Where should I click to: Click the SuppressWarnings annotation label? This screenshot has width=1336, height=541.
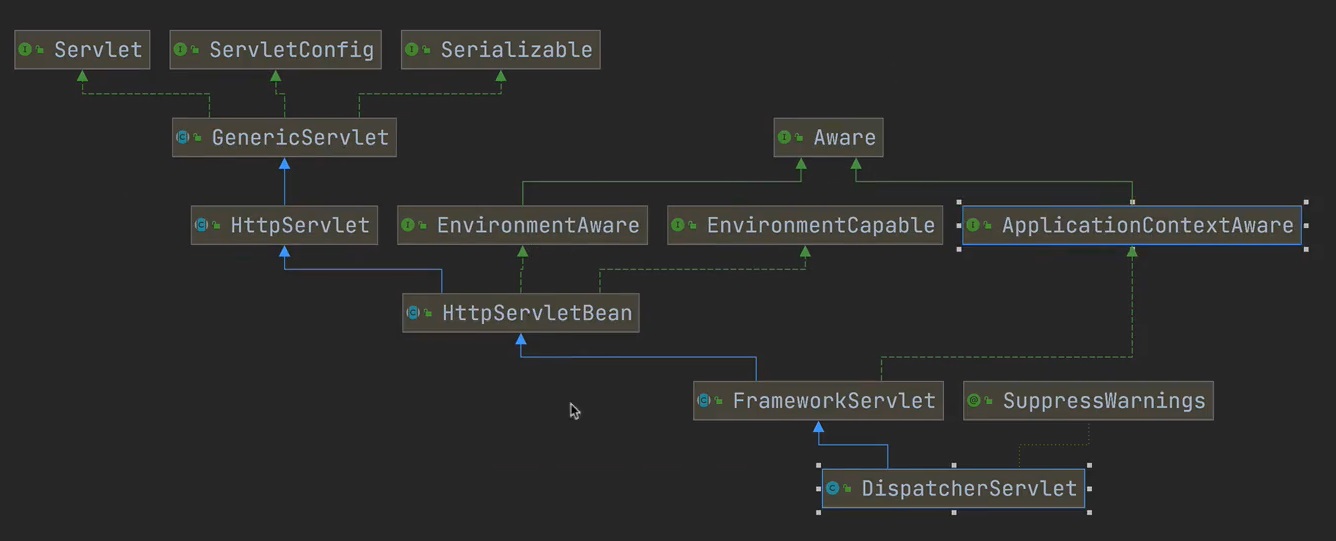coord(1104,401)
